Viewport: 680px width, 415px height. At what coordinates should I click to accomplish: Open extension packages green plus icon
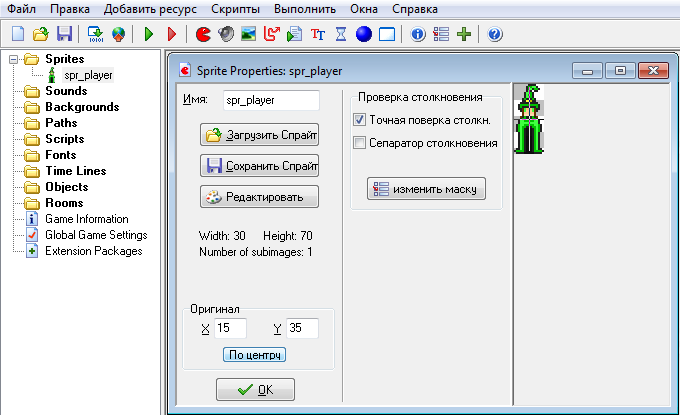464,34
